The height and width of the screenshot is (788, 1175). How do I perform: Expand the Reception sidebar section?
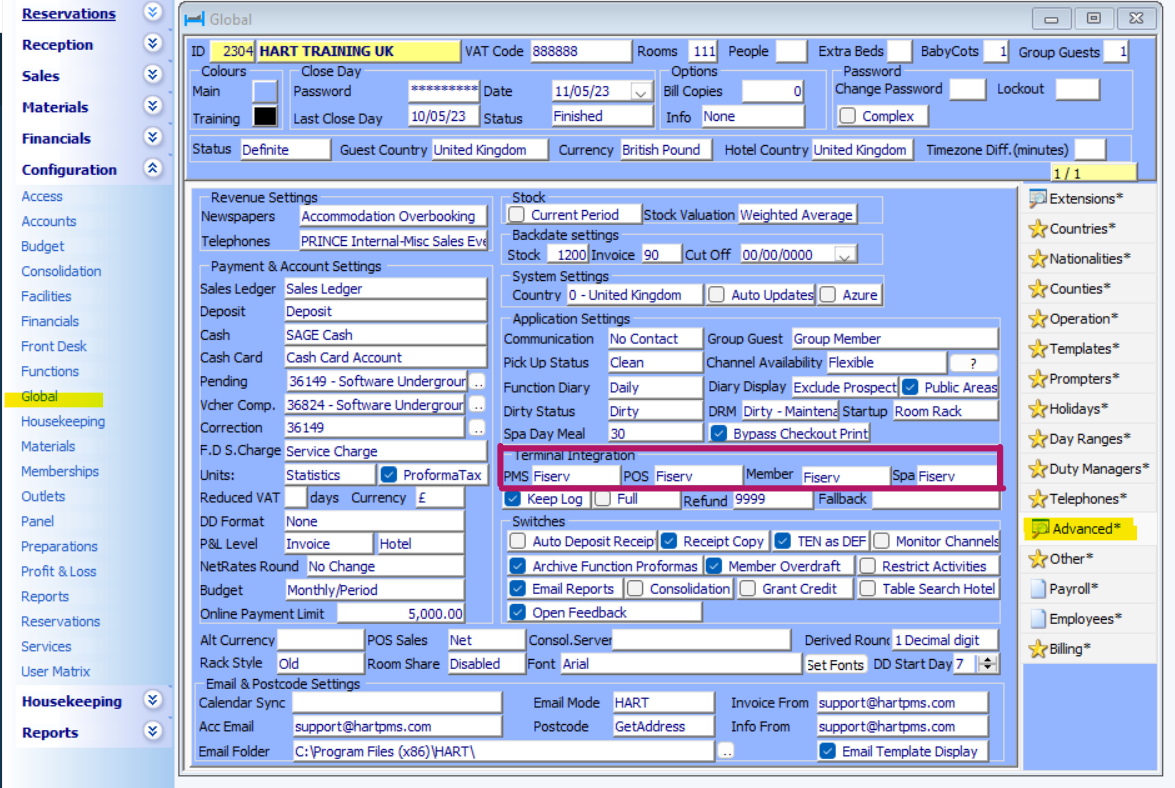pos(153,43)
